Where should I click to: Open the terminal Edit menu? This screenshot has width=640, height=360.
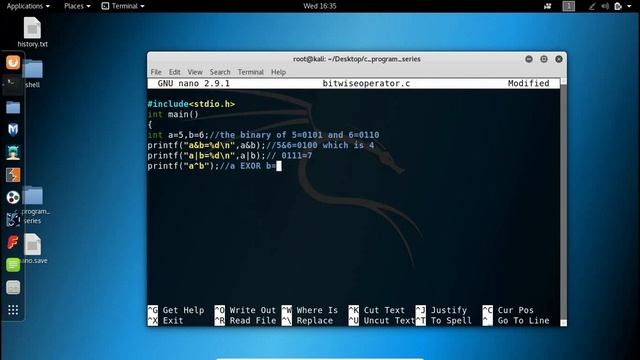(175, 72)
